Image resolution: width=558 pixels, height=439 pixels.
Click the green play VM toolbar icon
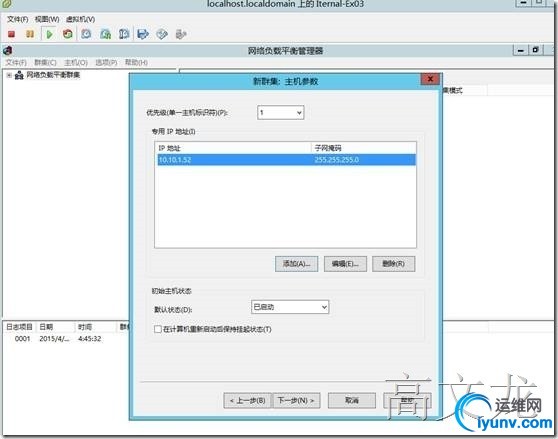point(49,34)
